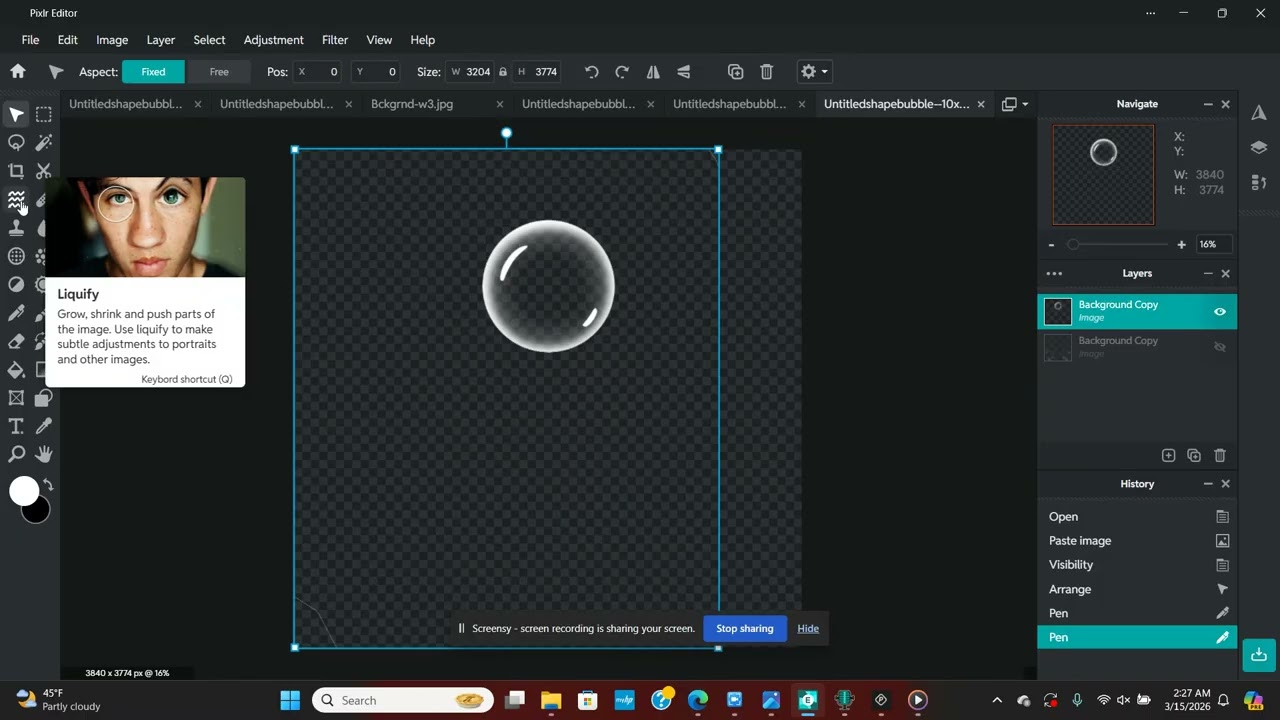The image size is (1280, 720).
Task: Open the File menu
Action: point(31,40)
